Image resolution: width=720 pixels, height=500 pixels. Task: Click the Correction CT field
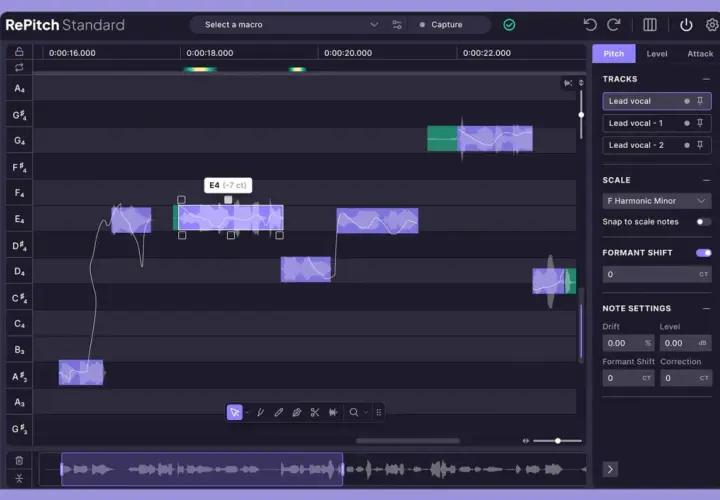pyautogui.click(x=686, y=378)
